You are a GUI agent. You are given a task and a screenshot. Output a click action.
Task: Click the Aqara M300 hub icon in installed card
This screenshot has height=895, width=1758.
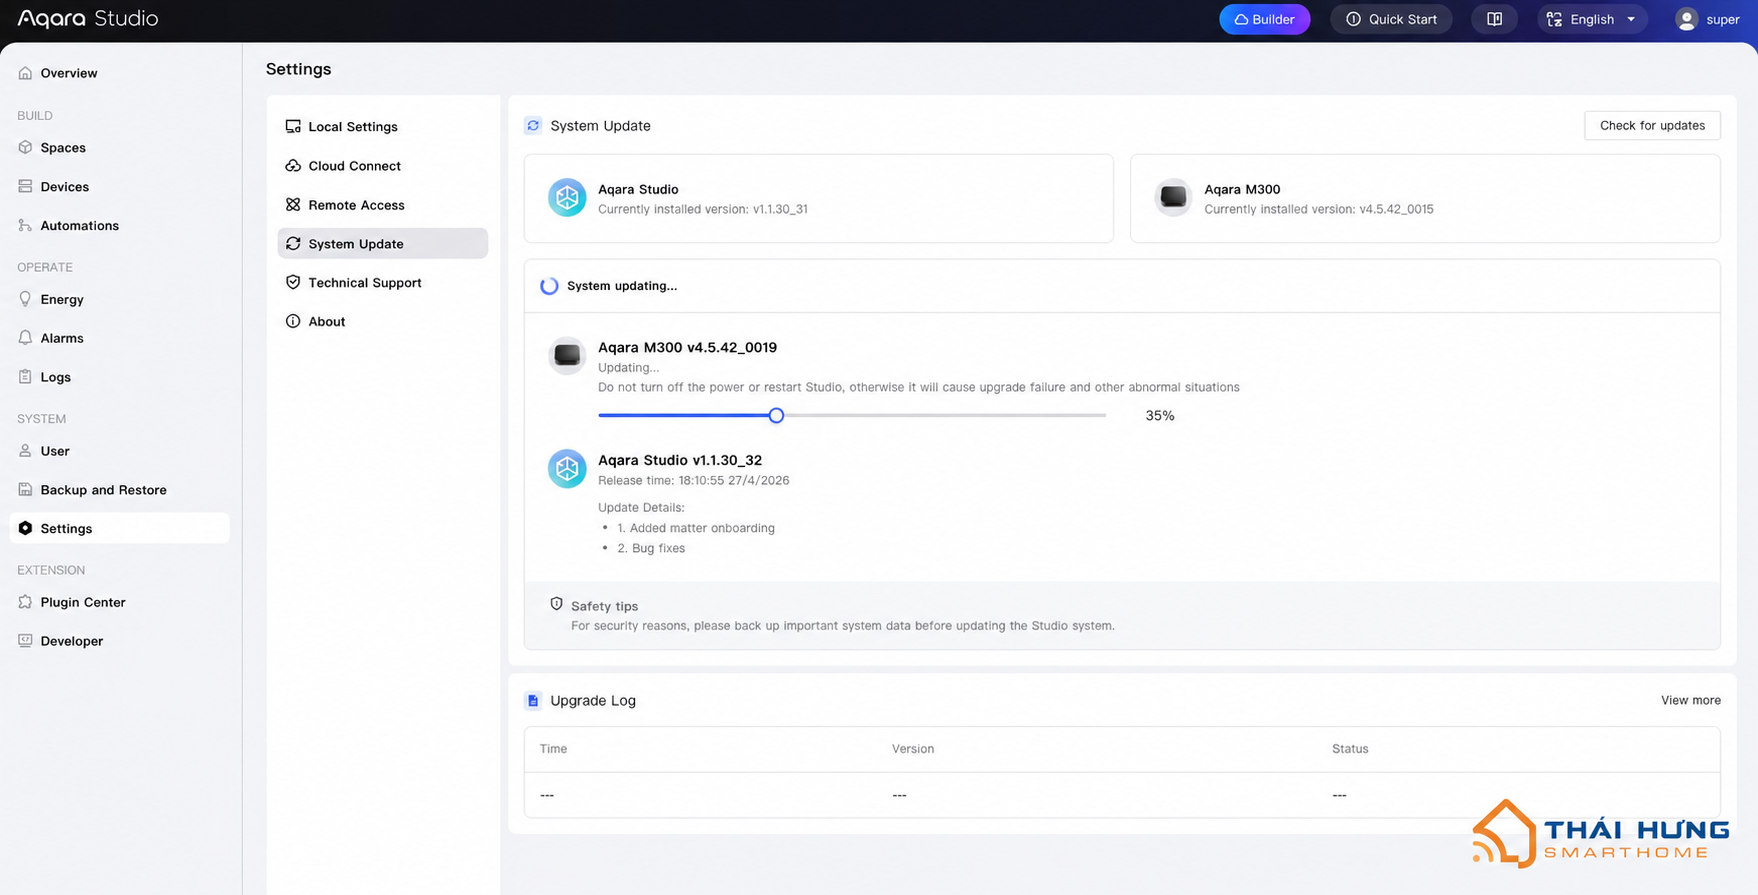click(x=1173, y=198)
